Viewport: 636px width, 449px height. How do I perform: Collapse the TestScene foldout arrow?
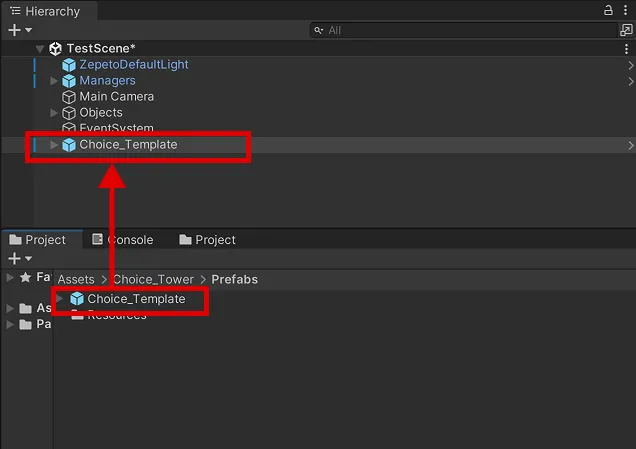click(x=40, y=49)
